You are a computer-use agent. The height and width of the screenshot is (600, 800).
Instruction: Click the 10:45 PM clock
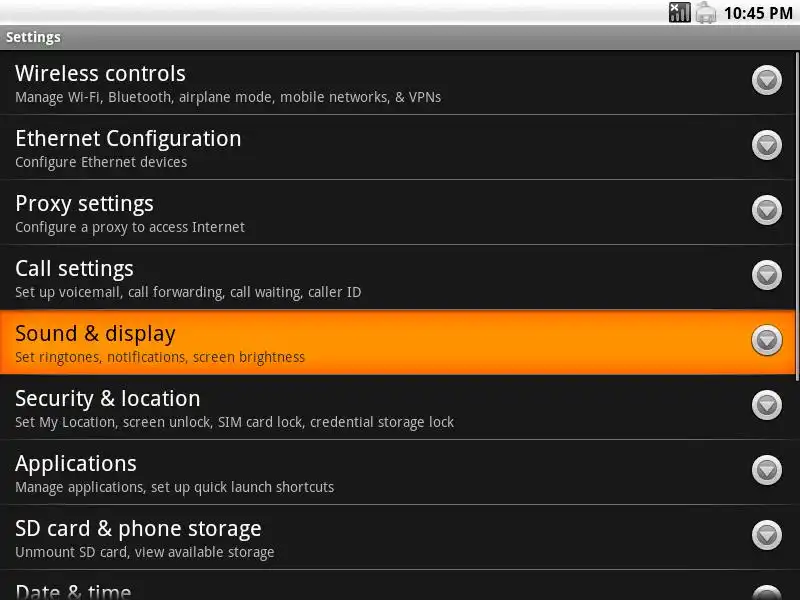758,13
